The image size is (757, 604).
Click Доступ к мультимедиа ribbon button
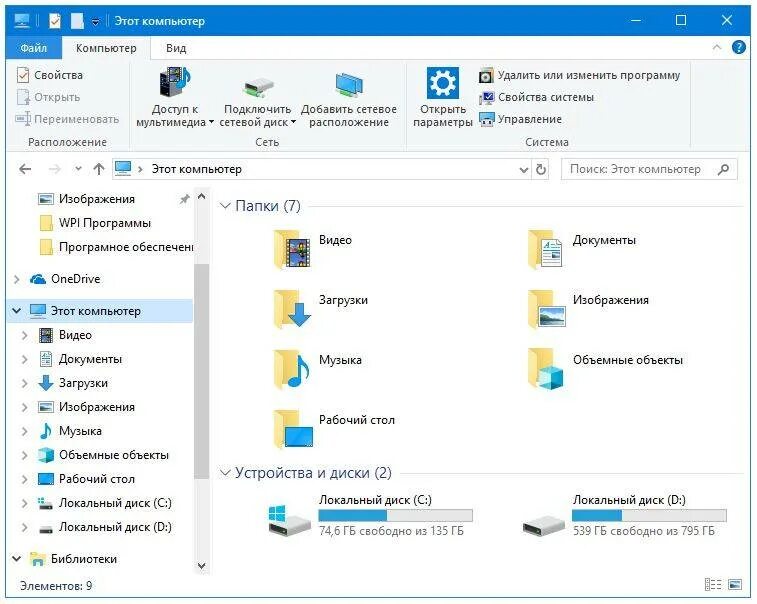[x=175, y=97]
